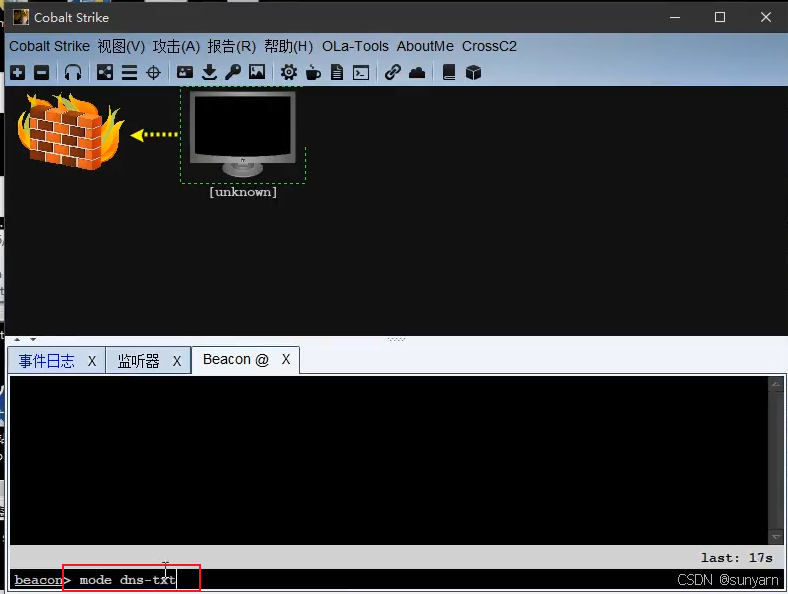The width and height of the screenshot is (788, 594).
Task: Close the 监听器 tab
Action: 177,361
